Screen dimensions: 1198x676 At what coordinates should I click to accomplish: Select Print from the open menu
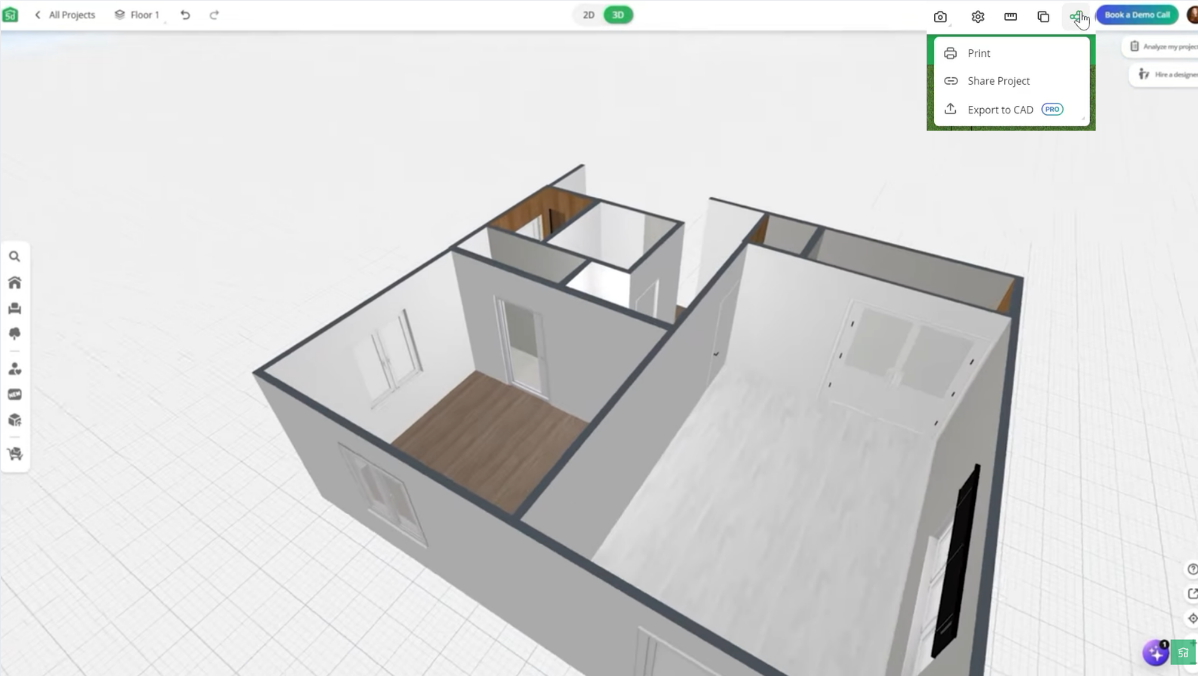click(x=979, y=53)
